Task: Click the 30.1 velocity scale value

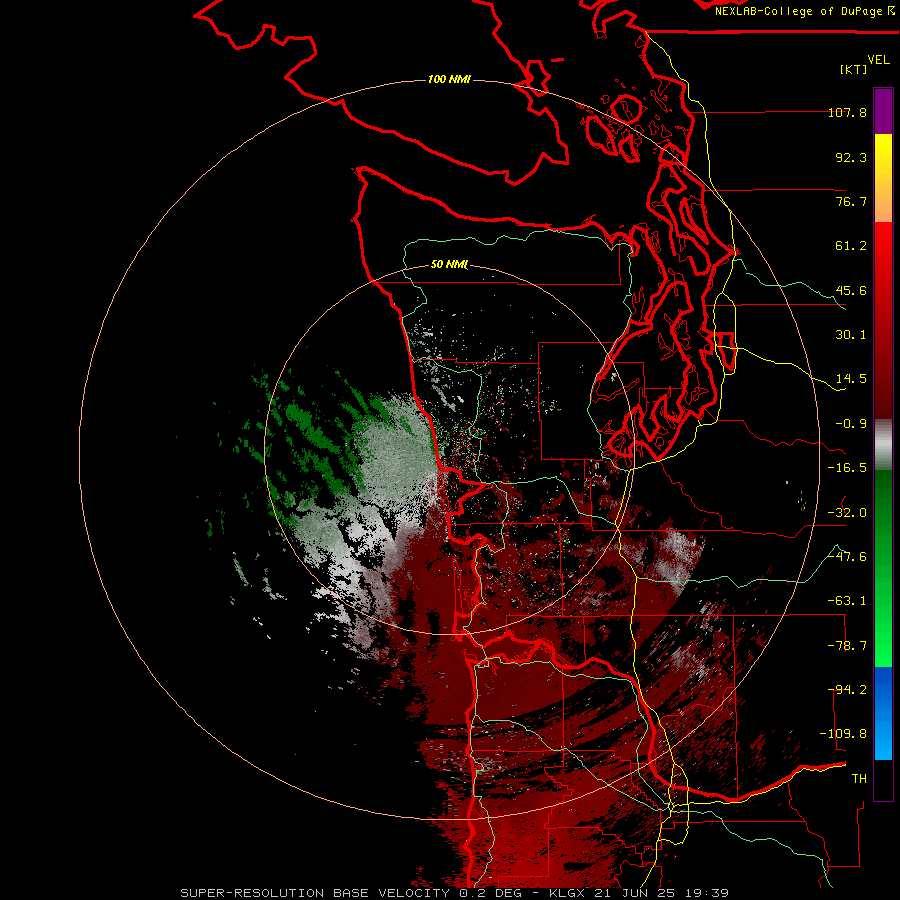Action: (851, 335)
